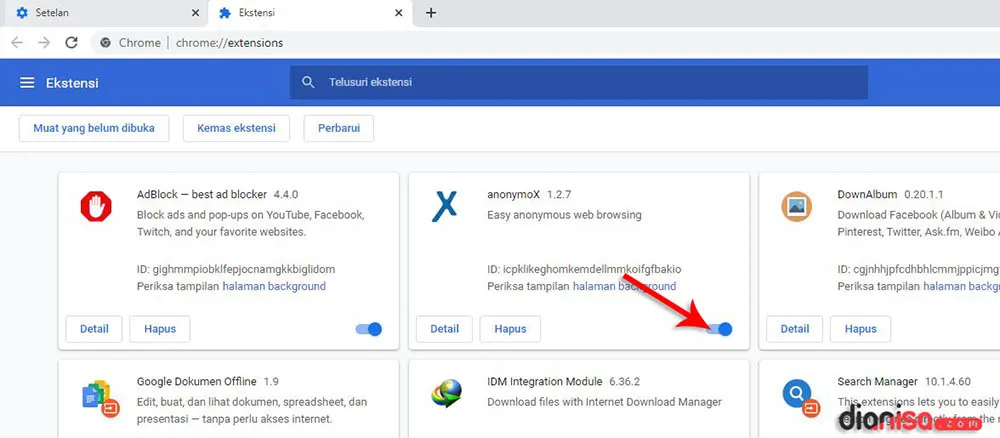The image size is (1000, 438).
Task: Select AdBlock — best ad blocker name
Action: 203,194
